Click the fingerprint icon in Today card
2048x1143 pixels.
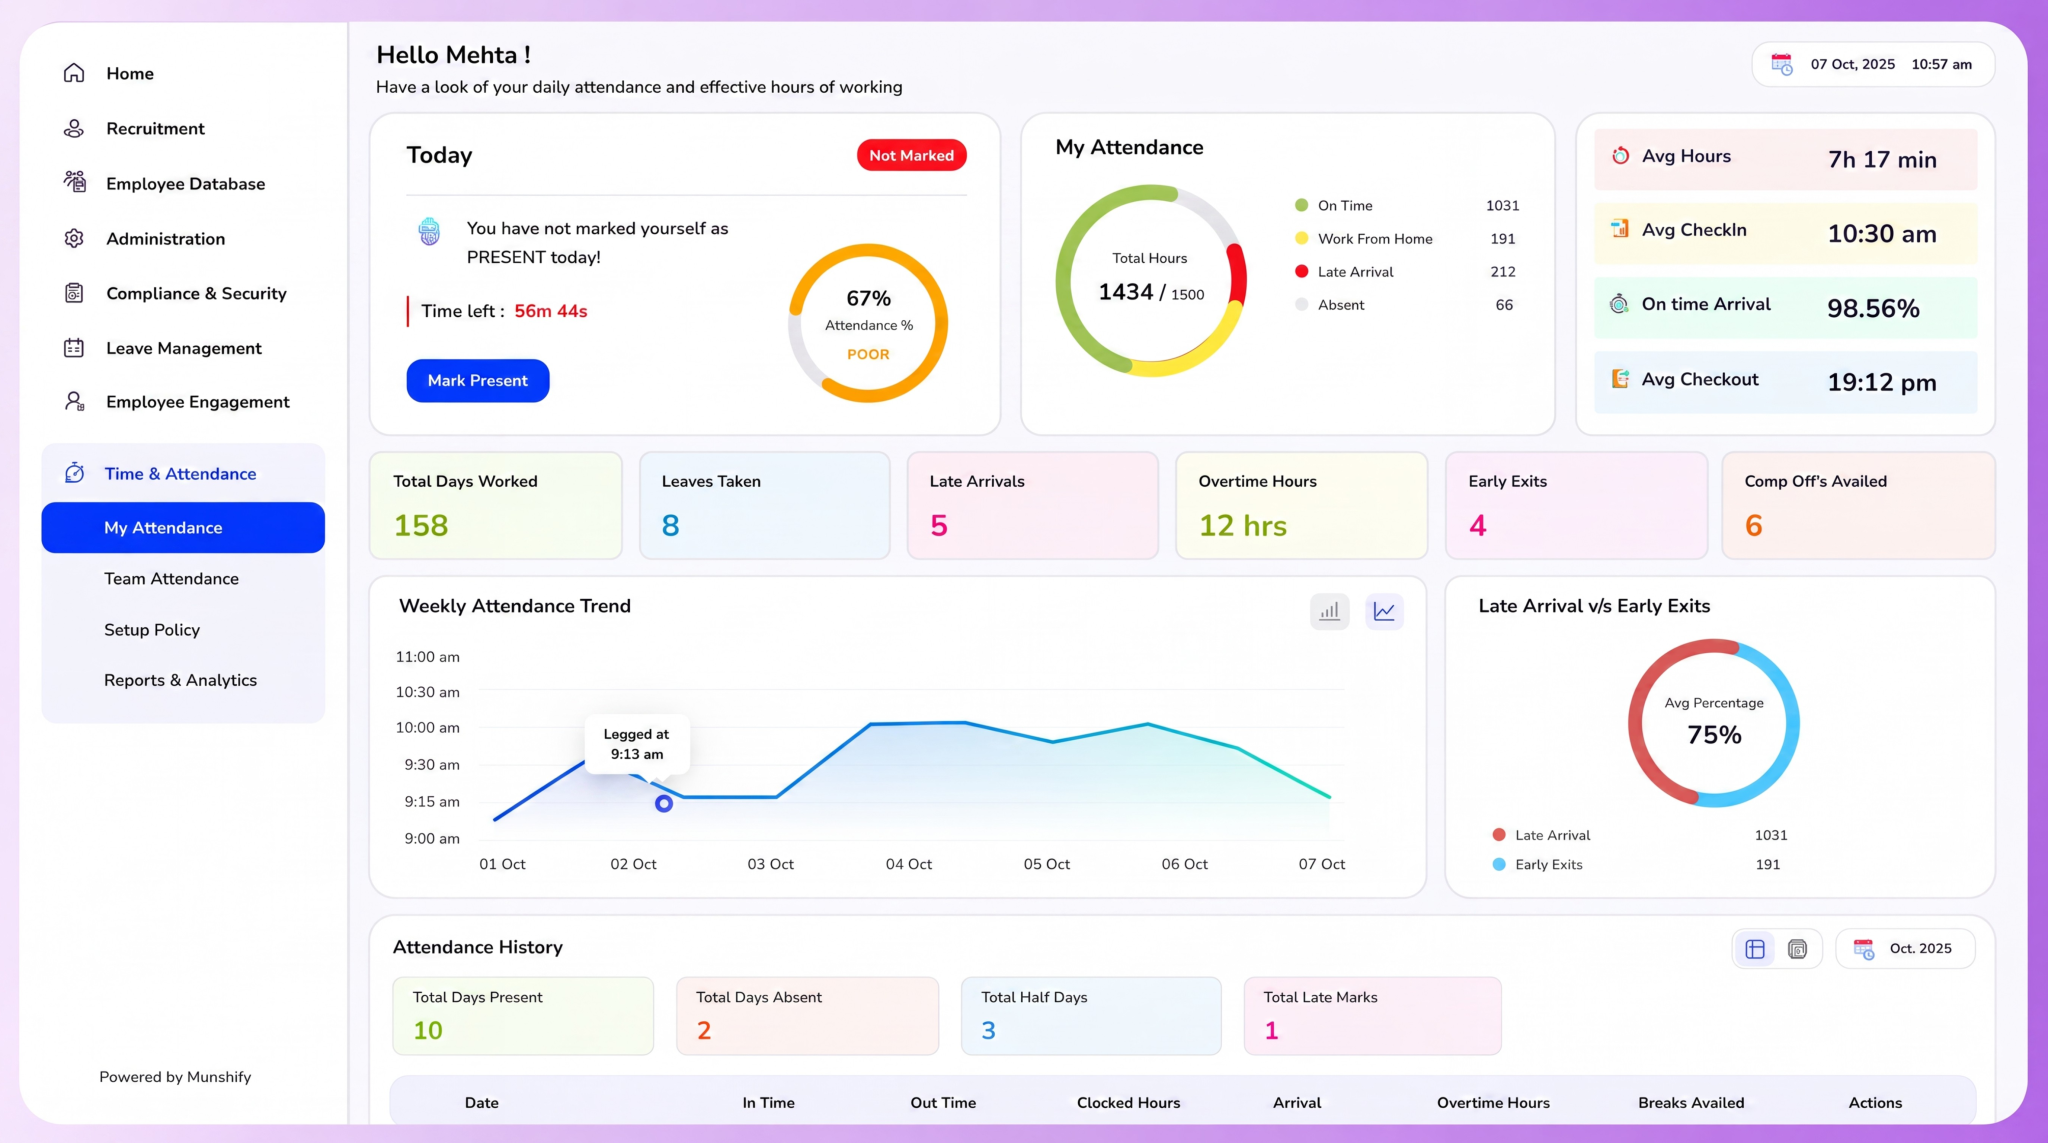[x=429, y=232]
